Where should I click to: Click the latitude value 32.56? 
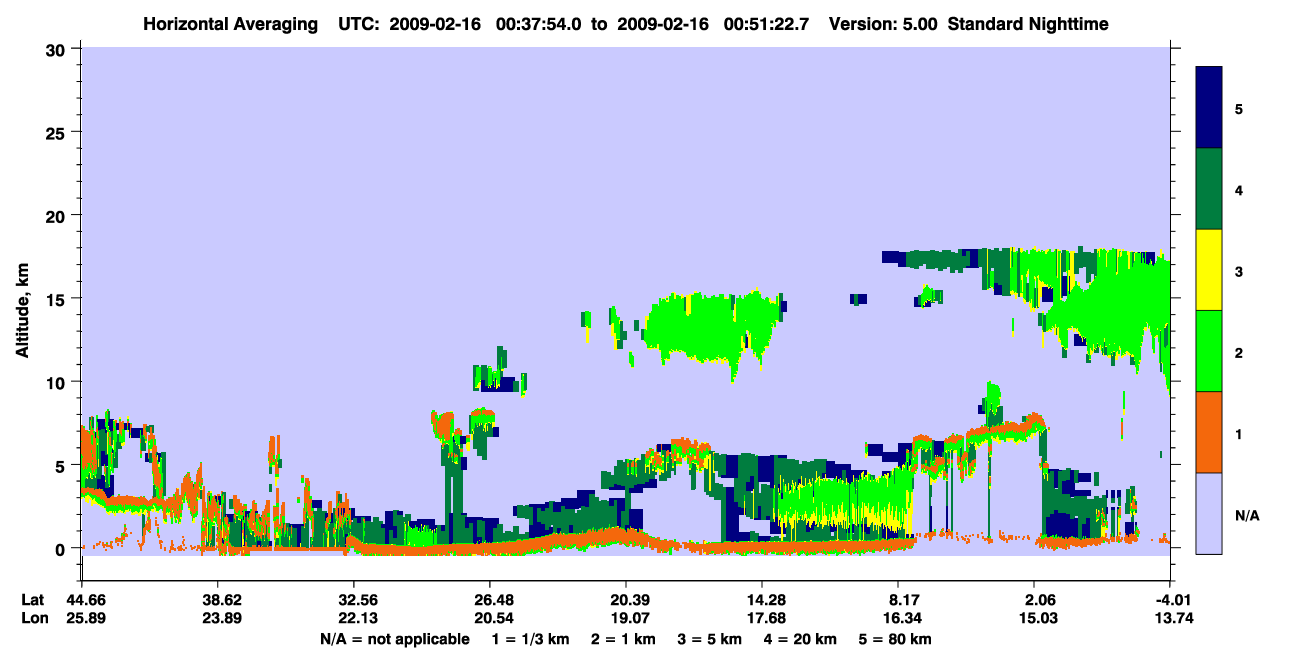[353, 600]
